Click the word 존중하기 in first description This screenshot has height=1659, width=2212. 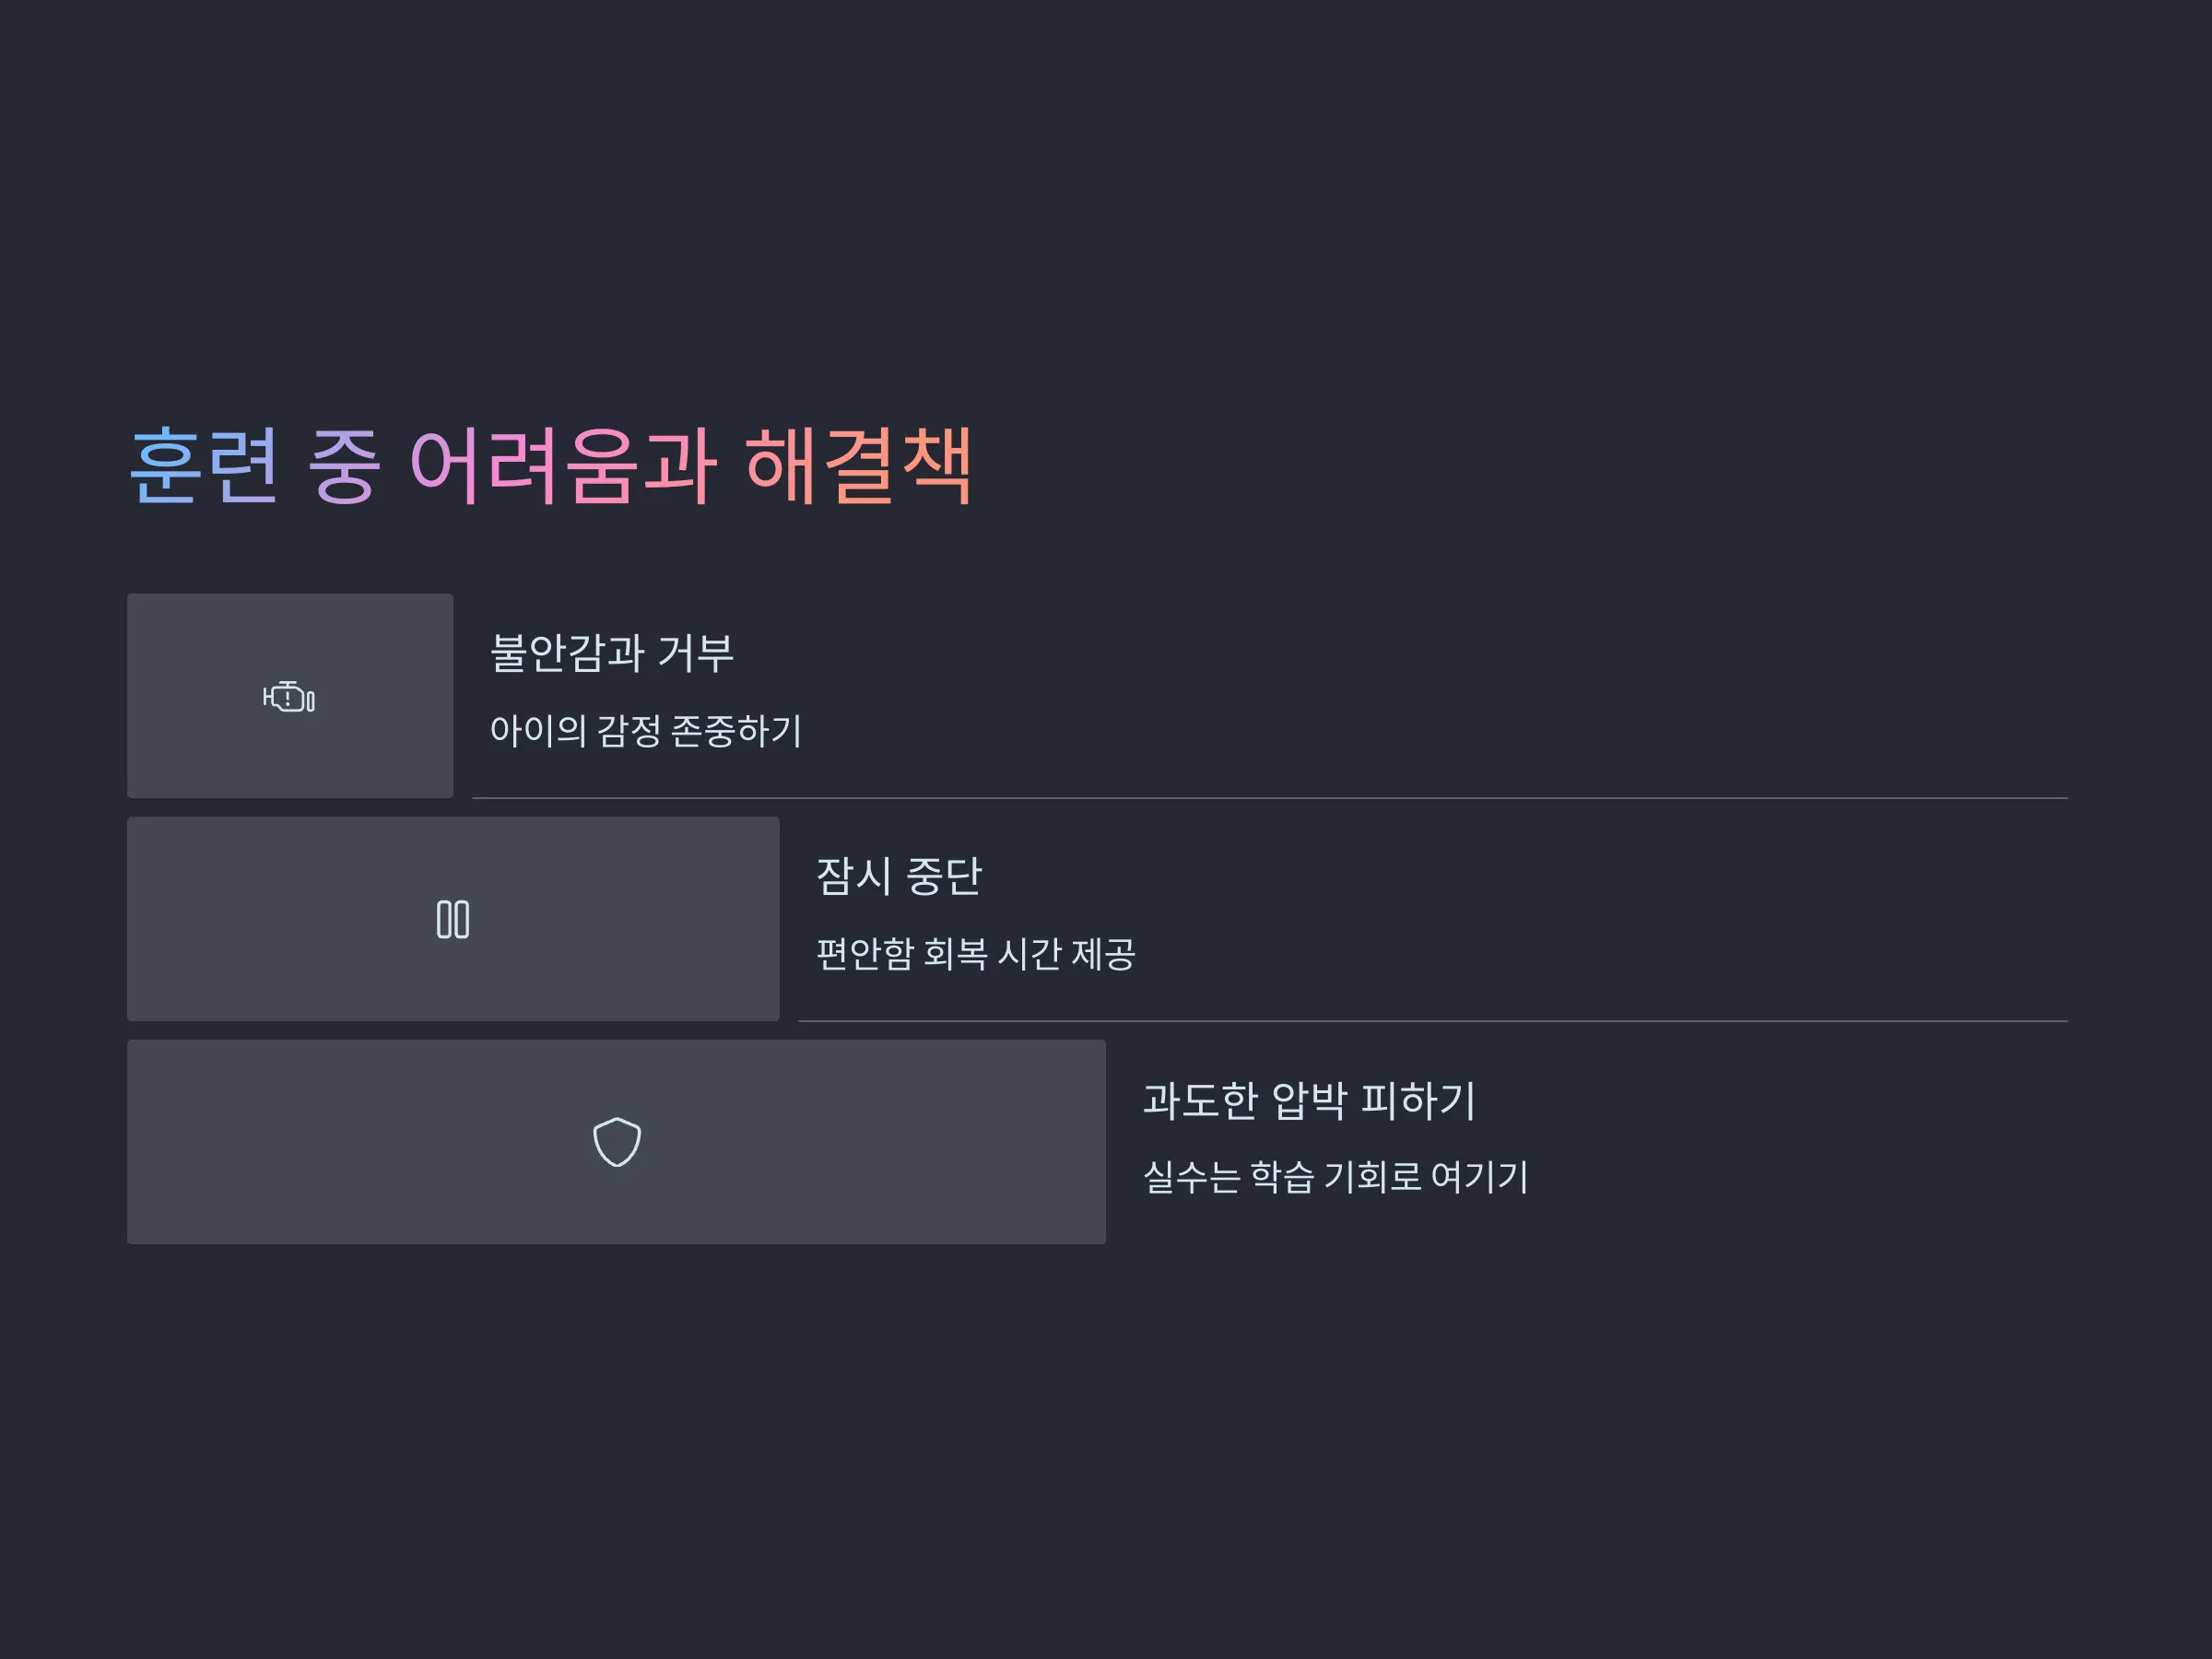(x=736, y=731)
